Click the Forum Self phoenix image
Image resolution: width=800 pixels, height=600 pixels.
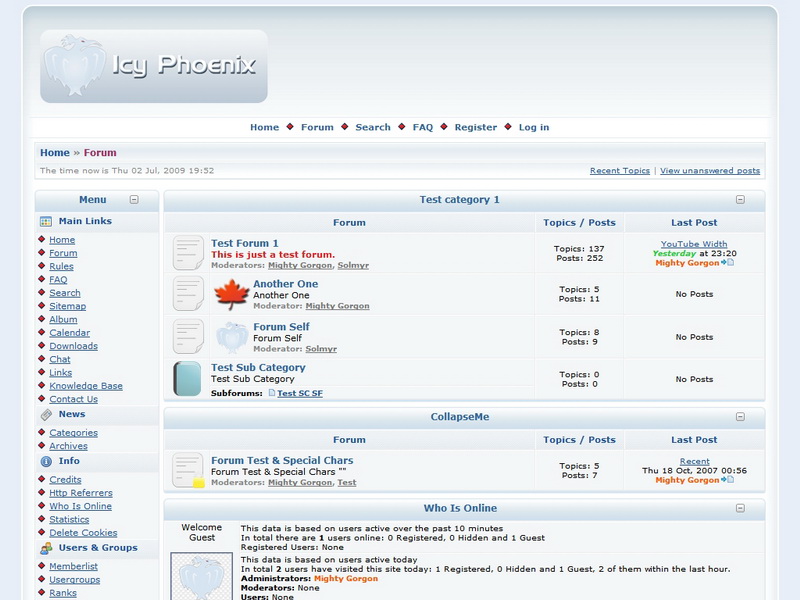[231, 337]
